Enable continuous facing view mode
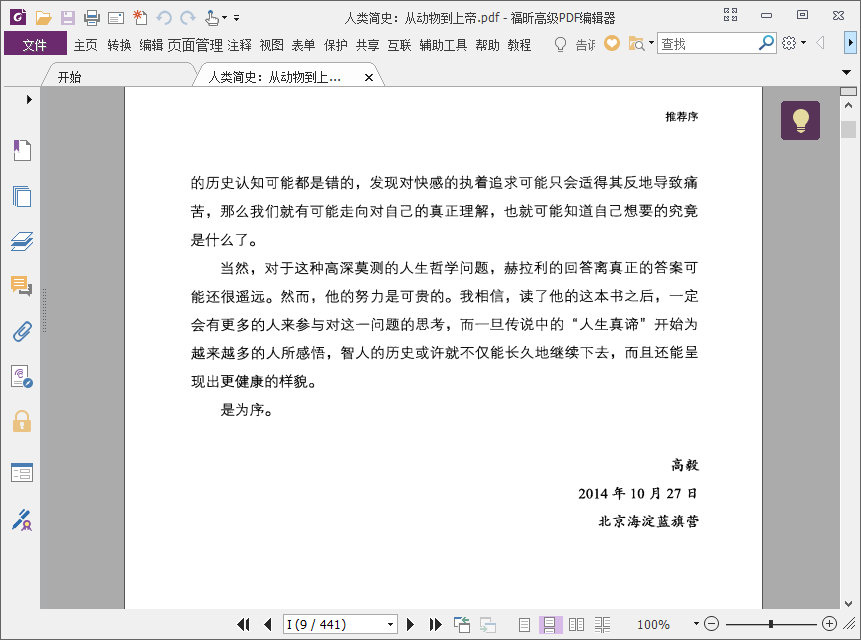 [x=602, y=625]
